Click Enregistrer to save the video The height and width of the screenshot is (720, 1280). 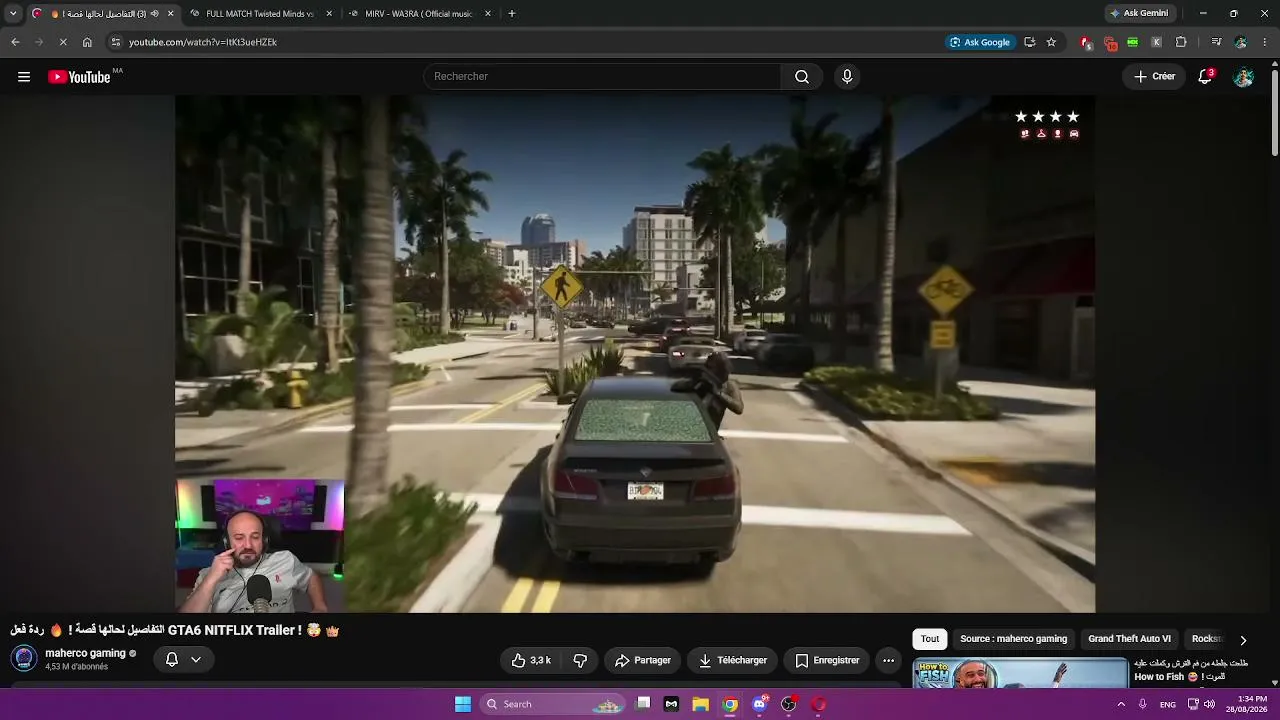pos(827,660)
